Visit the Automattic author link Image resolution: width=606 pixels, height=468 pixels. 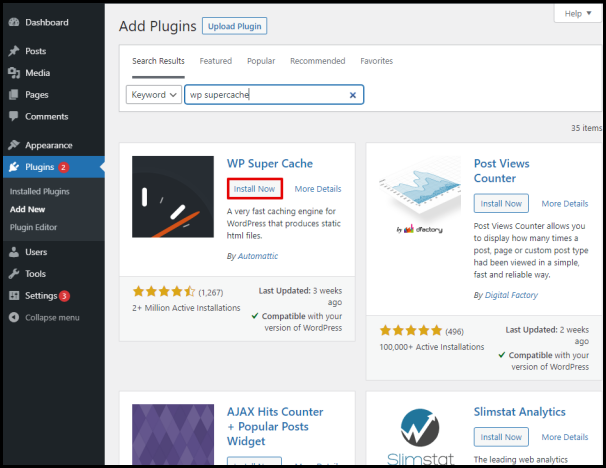coord(258,256)
